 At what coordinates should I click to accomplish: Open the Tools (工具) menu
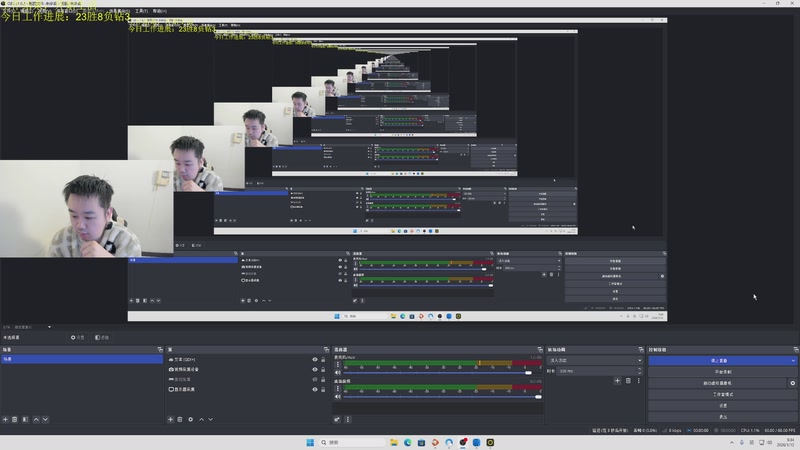[142, 11]
